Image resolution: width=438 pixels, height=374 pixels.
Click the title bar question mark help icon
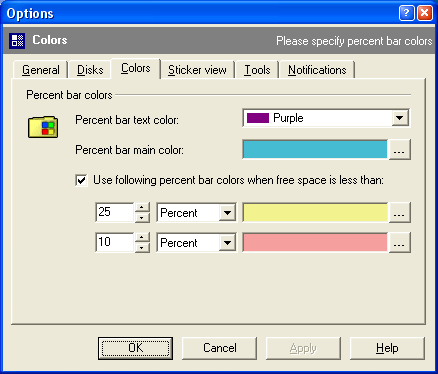tap(406, 13)
